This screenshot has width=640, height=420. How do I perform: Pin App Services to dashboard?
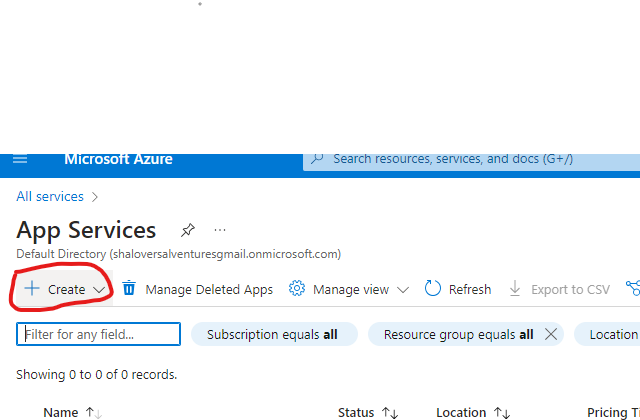pos(187,230)
